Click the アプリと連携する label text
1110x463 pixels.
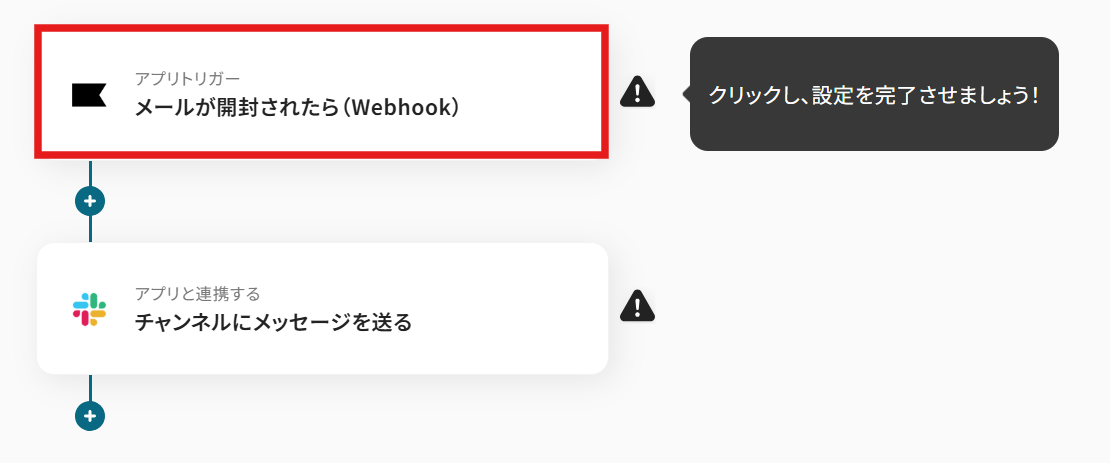pos(198,292)
